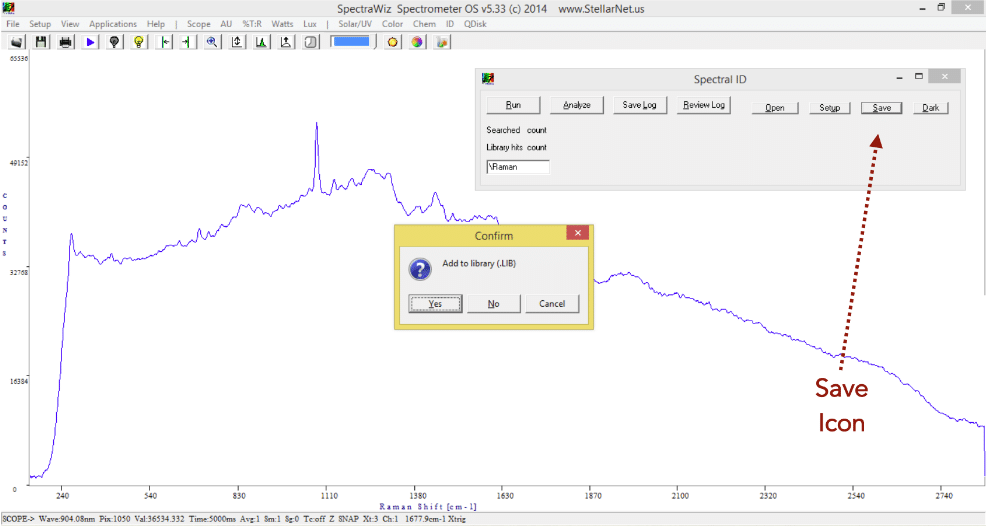The height and width of the screenshot is (529, 987).
Task: Open the Setup menu in menu bar
Action: click(x=40, y=23)
